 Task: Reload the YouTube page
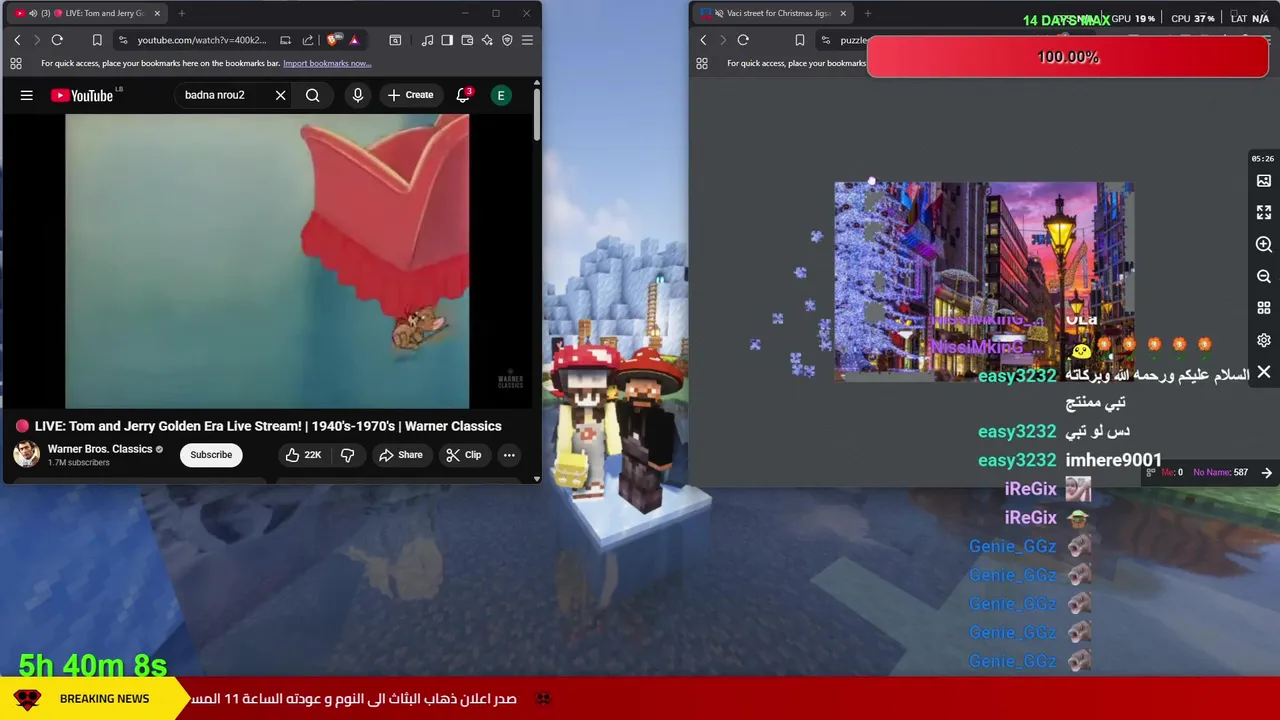pyautogui.click(x=57, y=40)
